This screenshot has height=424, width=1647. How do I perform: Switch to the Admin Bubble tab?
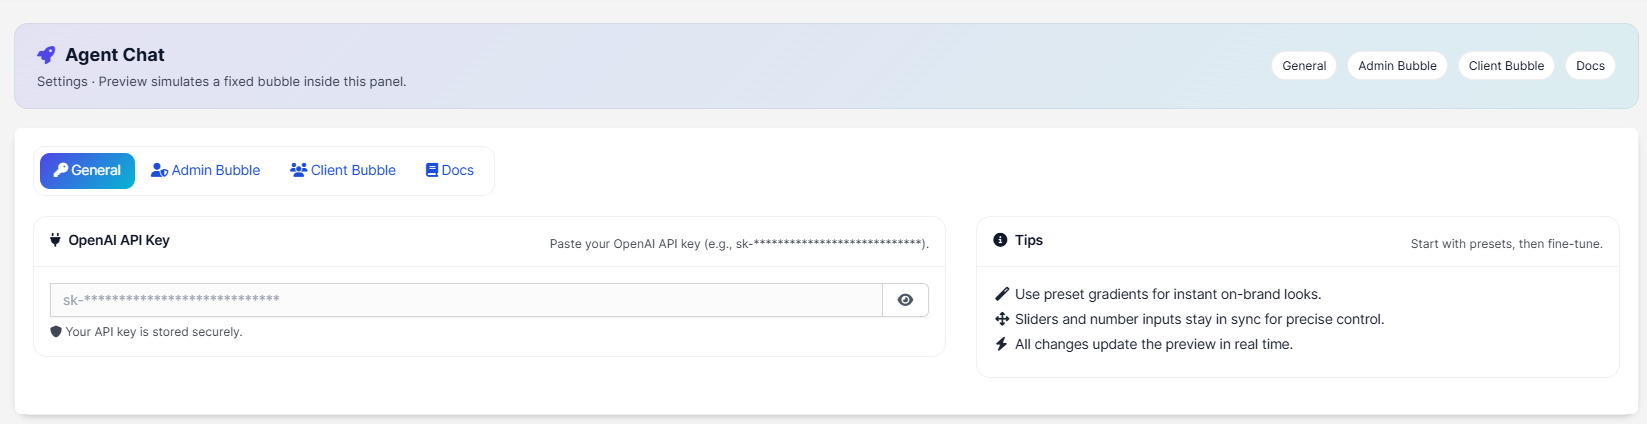(206, 170)
